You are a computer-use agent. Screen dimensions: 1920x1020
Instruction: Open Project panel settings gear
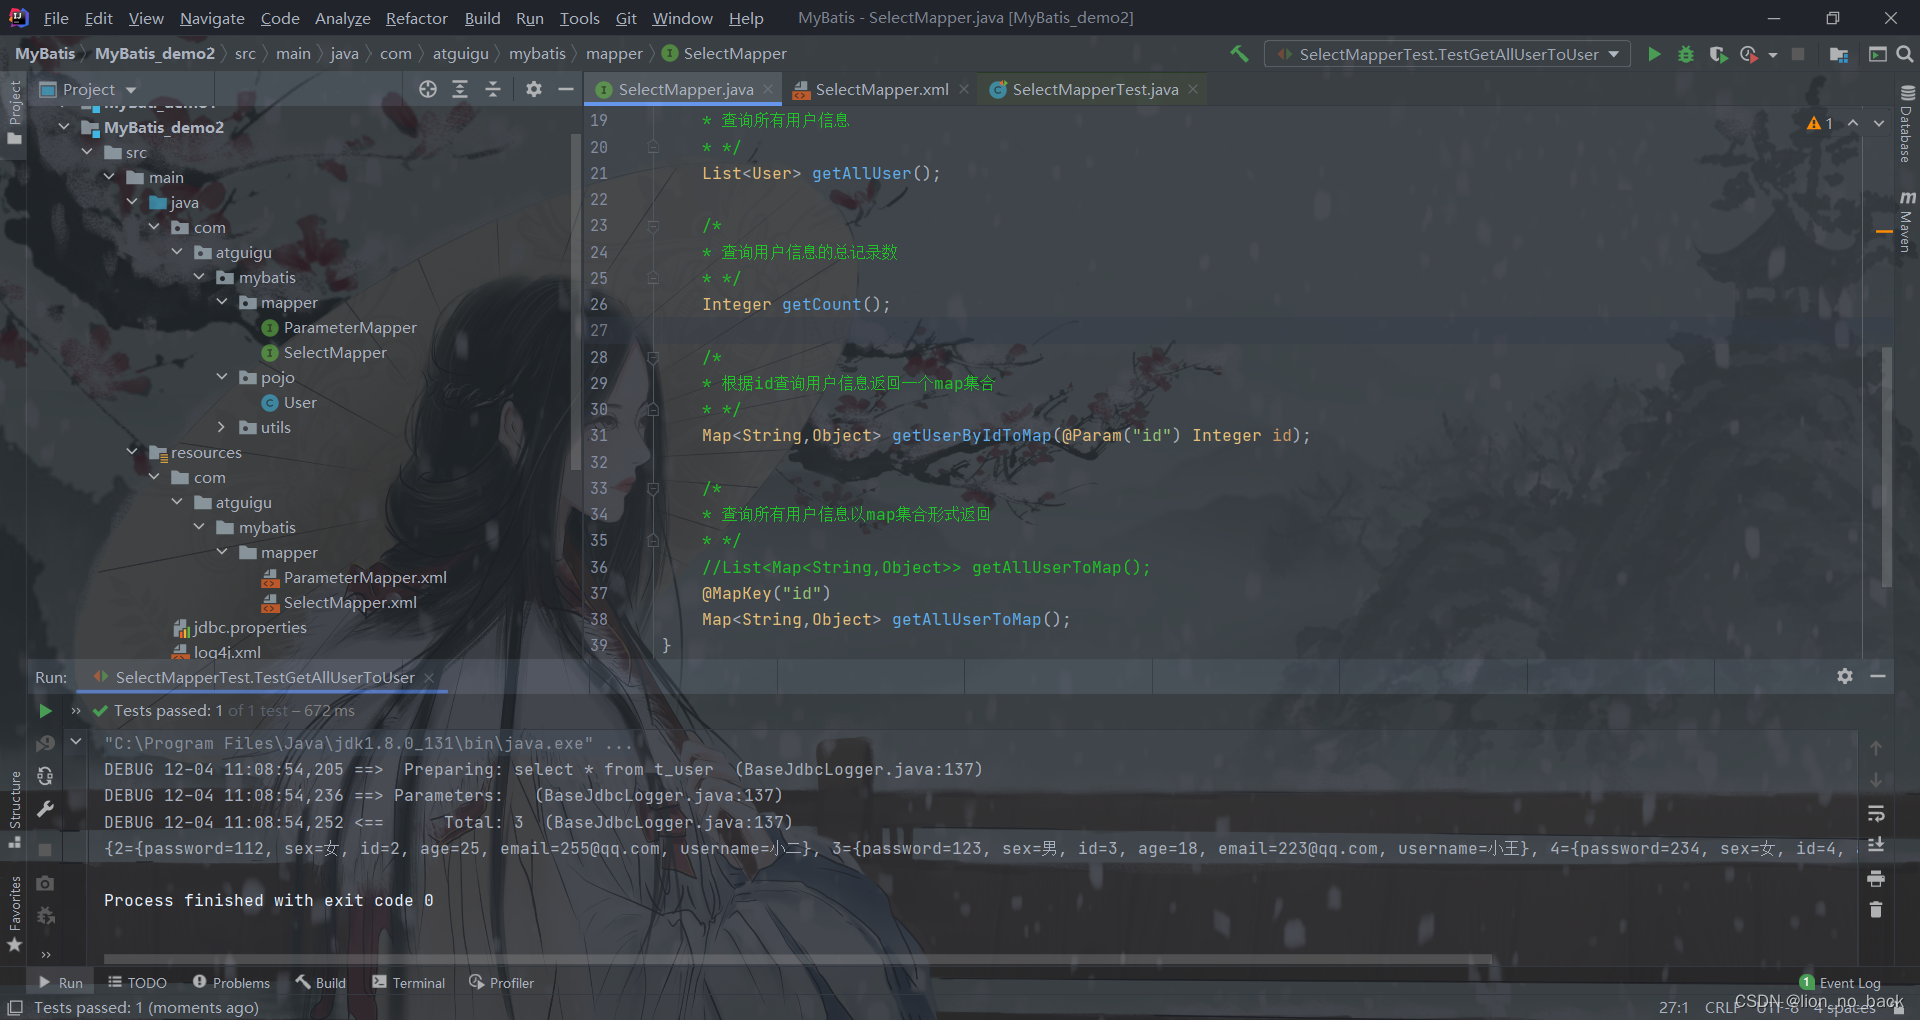click(534, 89)
